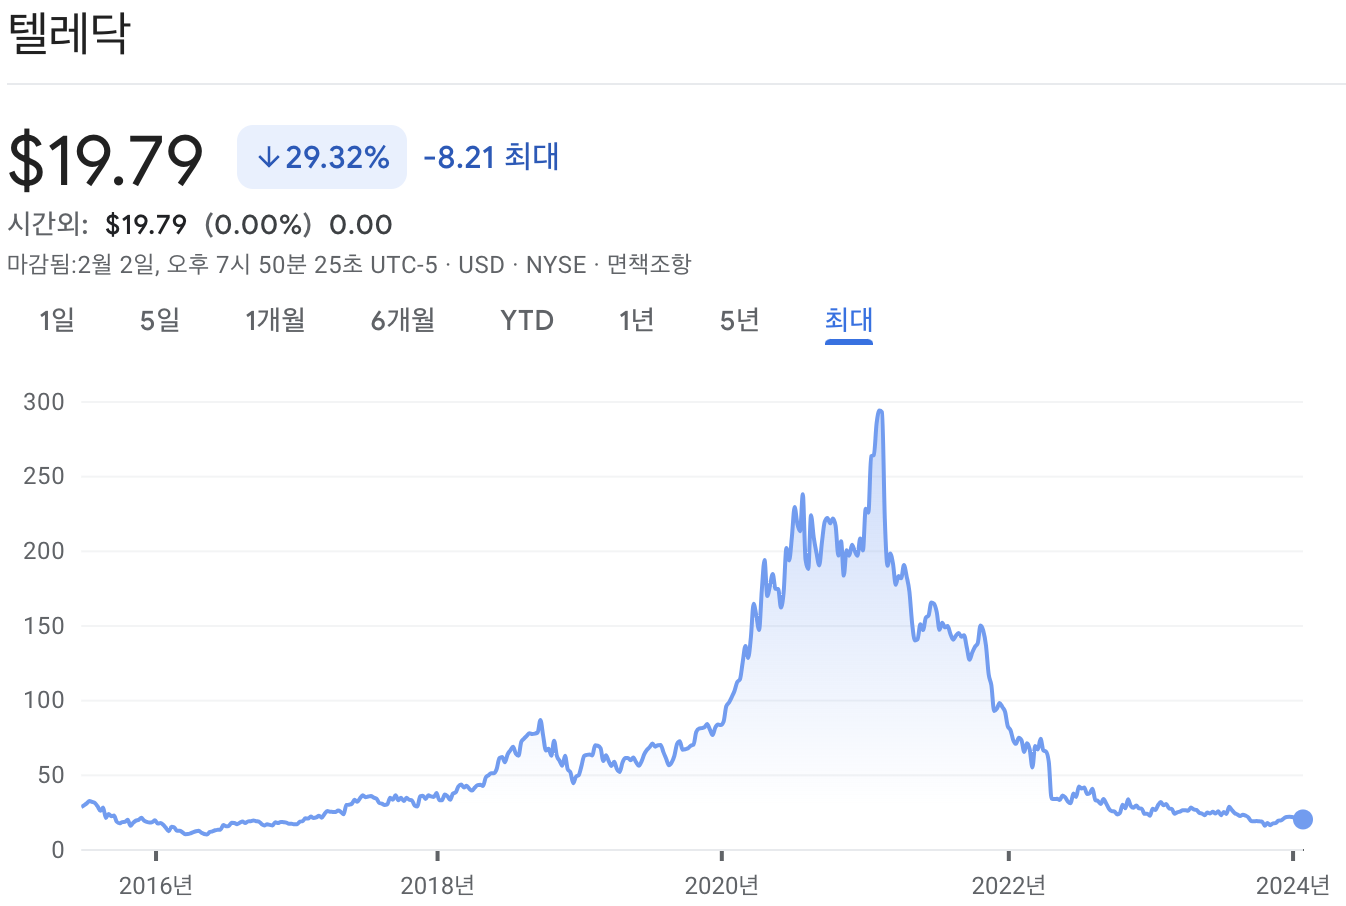Click the blue endpoint marker on the chart
This screenshot has width=1346, height=906.
[1302, 820]
